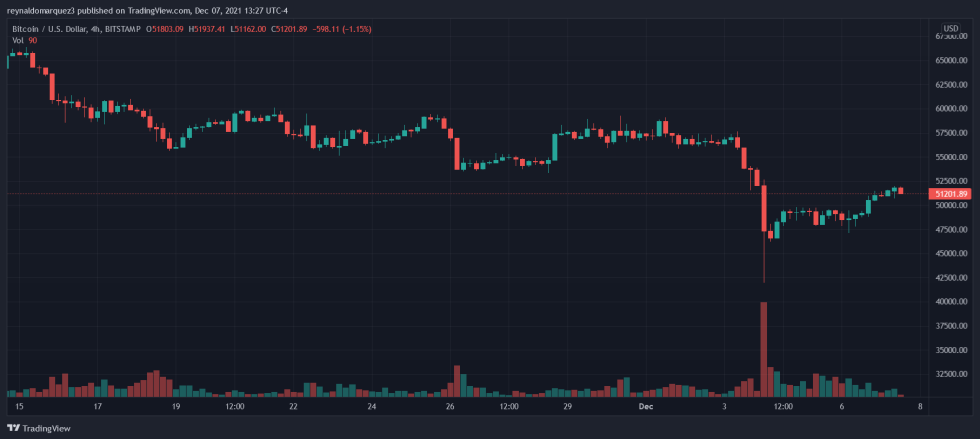980x439 pixels.
Task: Click the date label 24 on time axis
Action: coord(372,406)
